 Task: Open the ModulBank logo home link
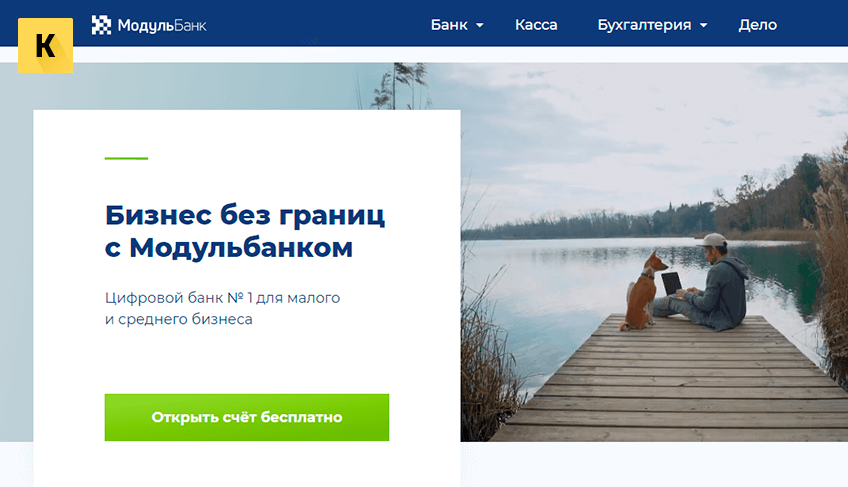coord(149,25)
